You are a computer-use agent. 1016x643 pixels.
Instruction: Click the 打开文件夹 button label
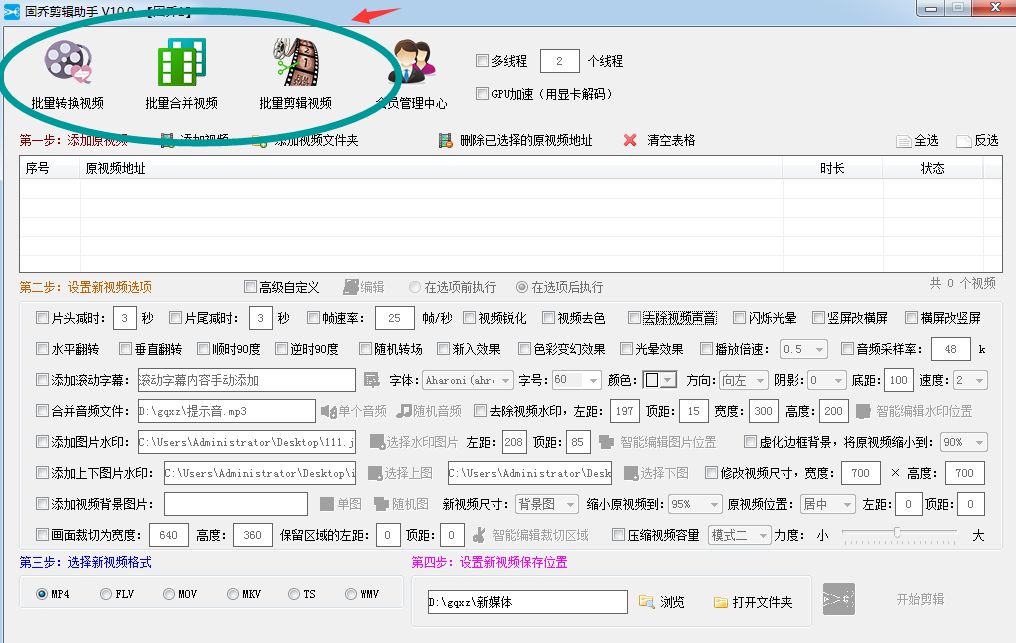click(x=762, y=602)
